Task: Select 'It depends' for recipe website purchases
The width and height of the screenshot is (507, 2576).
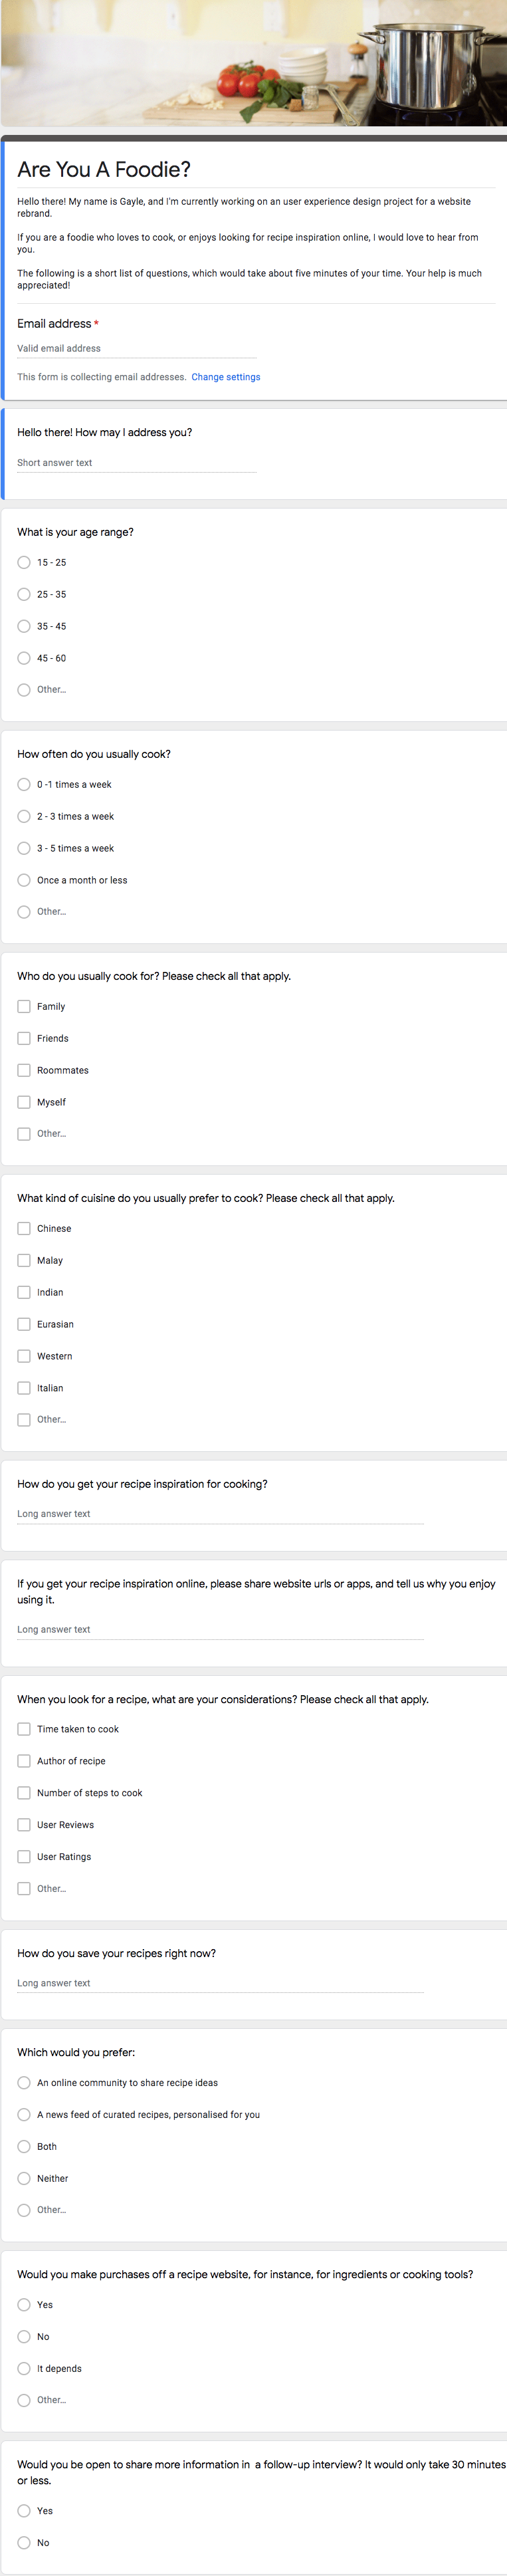Action: pyautogui.click(x=24, y=2368)
